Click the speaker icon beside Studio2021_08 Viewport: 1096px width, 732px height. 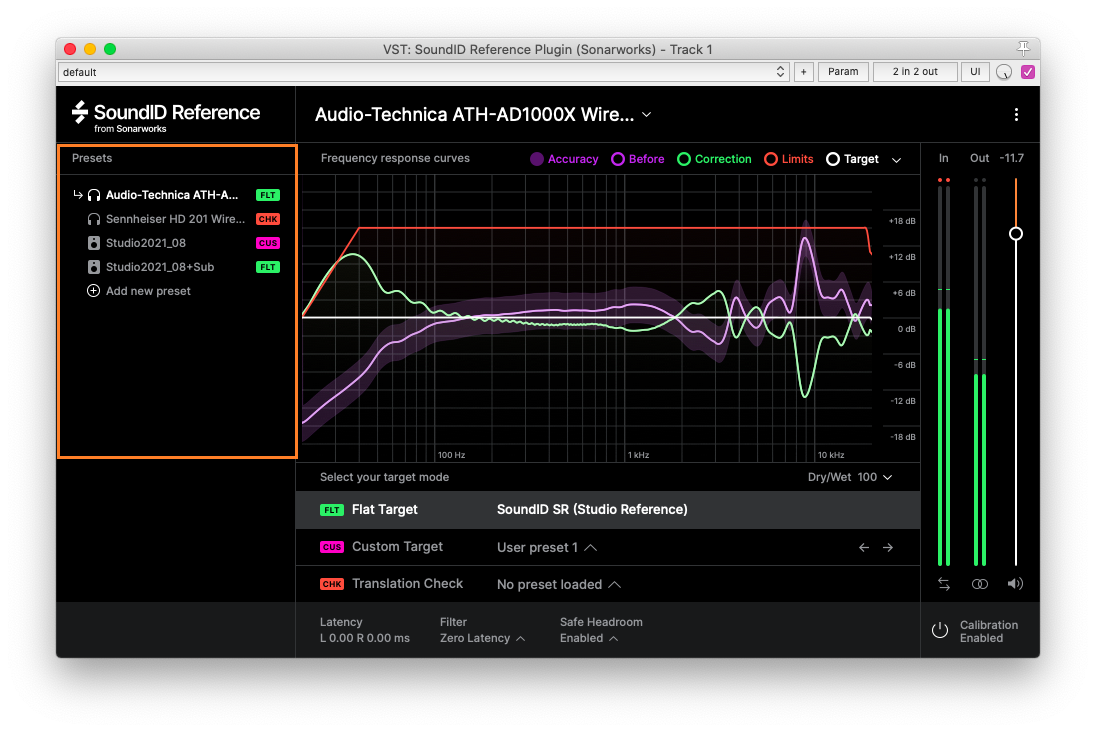tap(94, 243)
